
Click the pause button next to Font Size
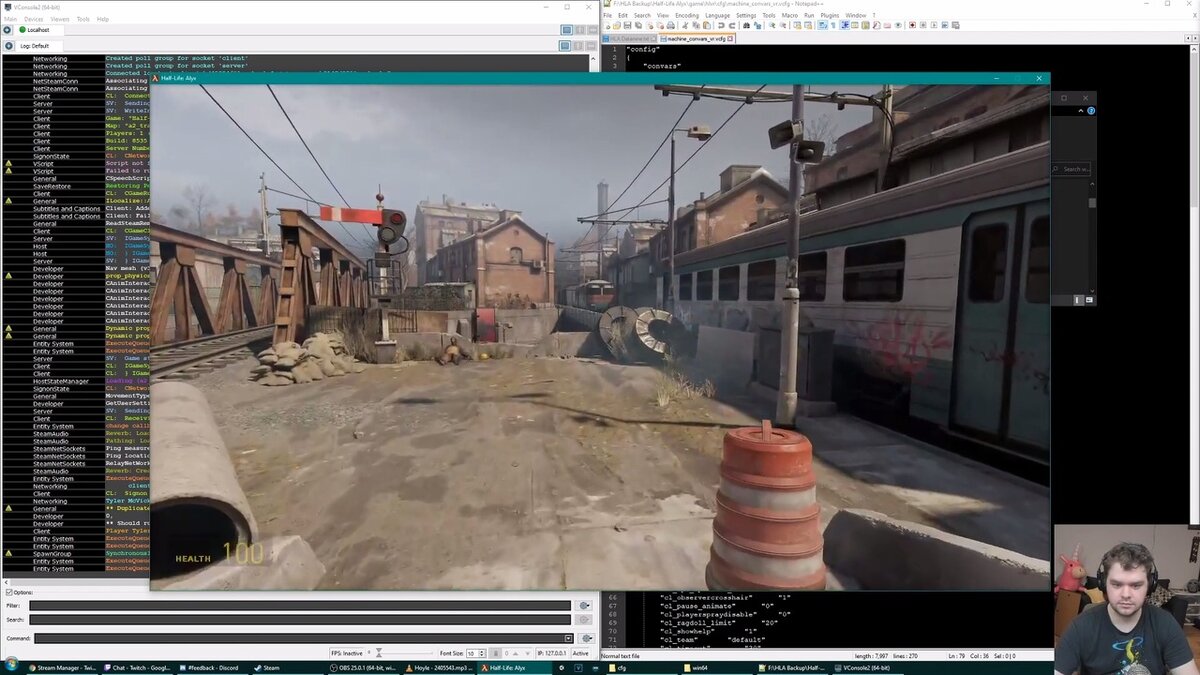tap(495, 653)
